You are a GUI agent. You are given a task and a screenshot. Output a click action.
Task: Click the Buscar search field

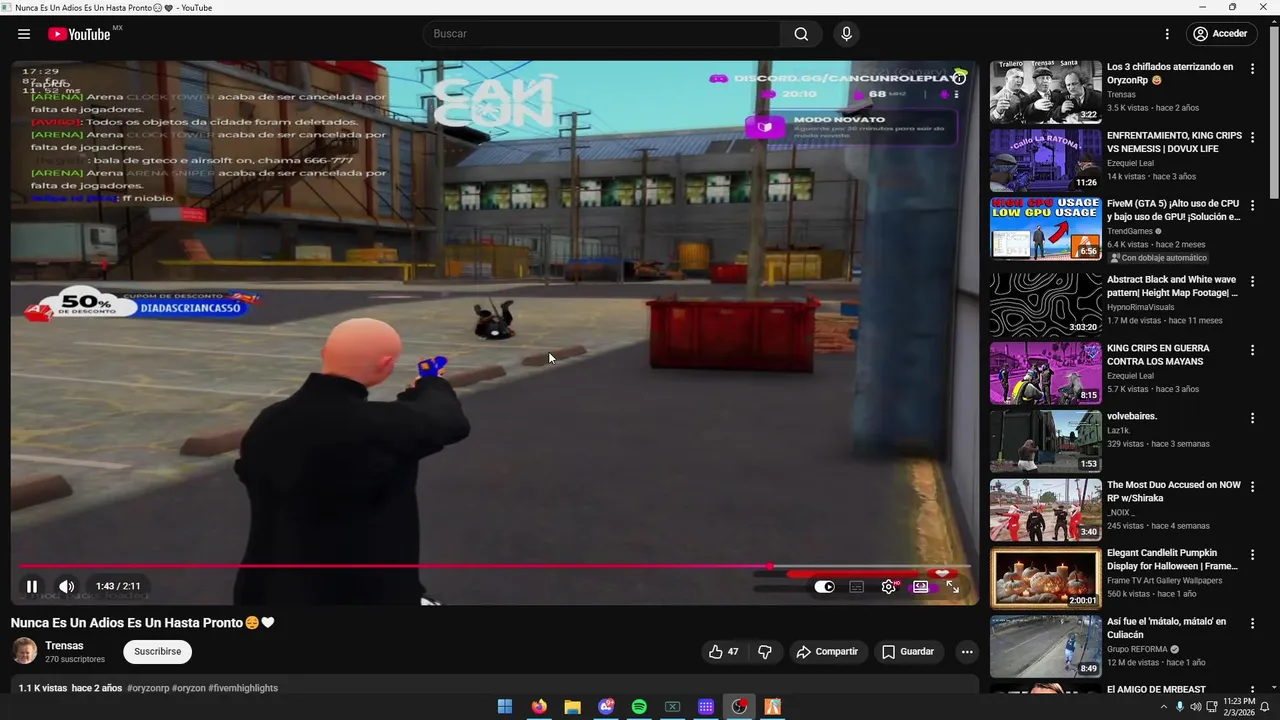coord(601,34)
